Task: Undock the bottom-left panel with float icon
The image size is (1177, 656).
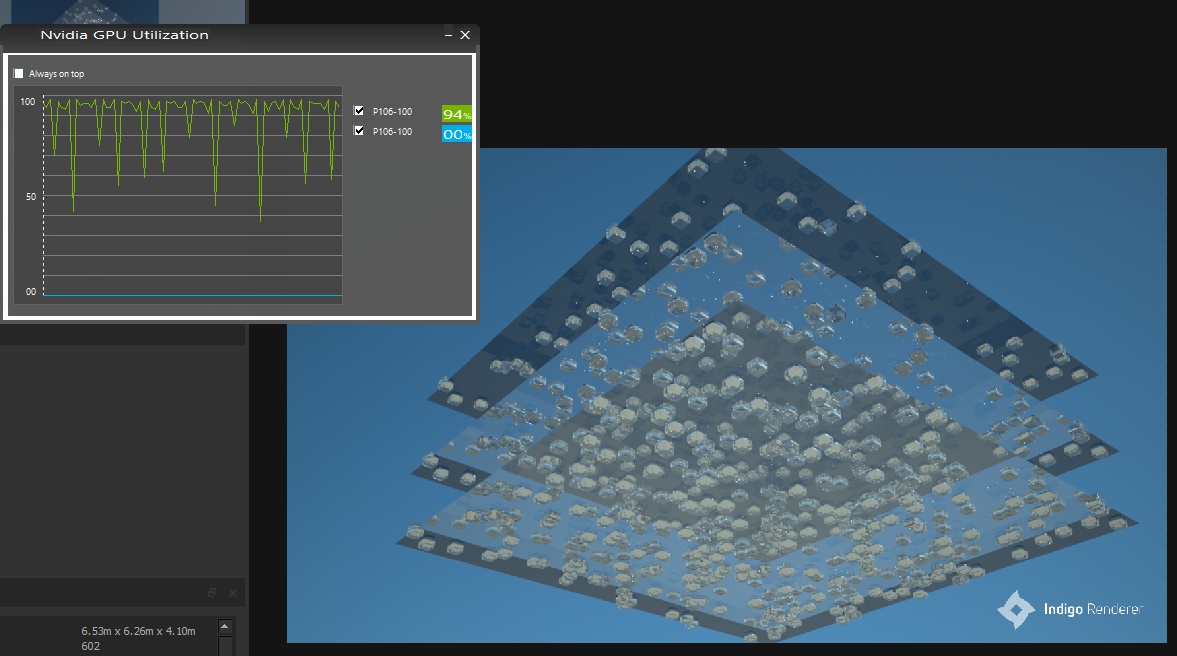Action: pyautogui.click(x=212, y=593)
